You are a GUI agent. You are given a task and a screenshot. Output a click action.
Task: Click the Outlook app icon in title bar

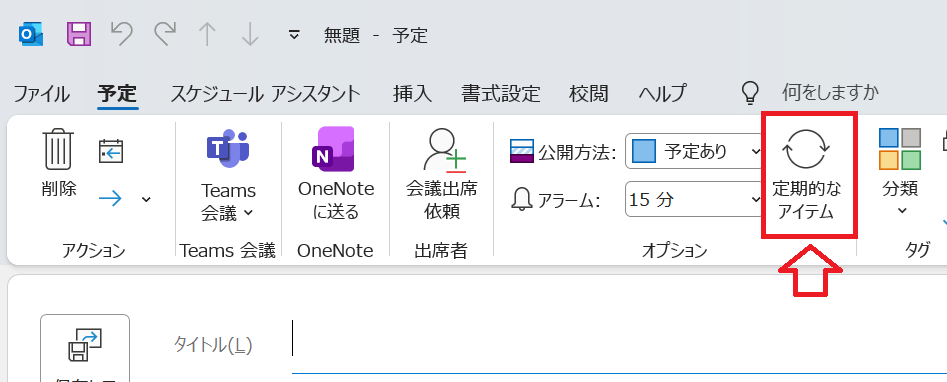[x=30, y=35]
